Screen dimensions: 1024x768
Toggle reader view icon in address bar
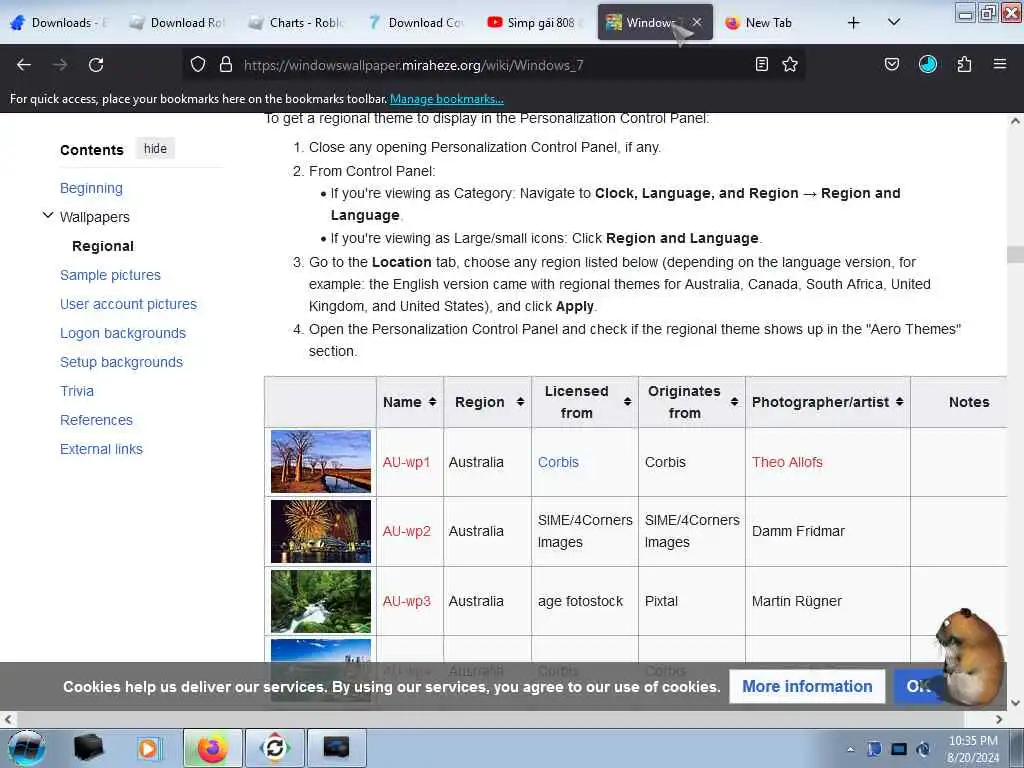coord(761,65)
